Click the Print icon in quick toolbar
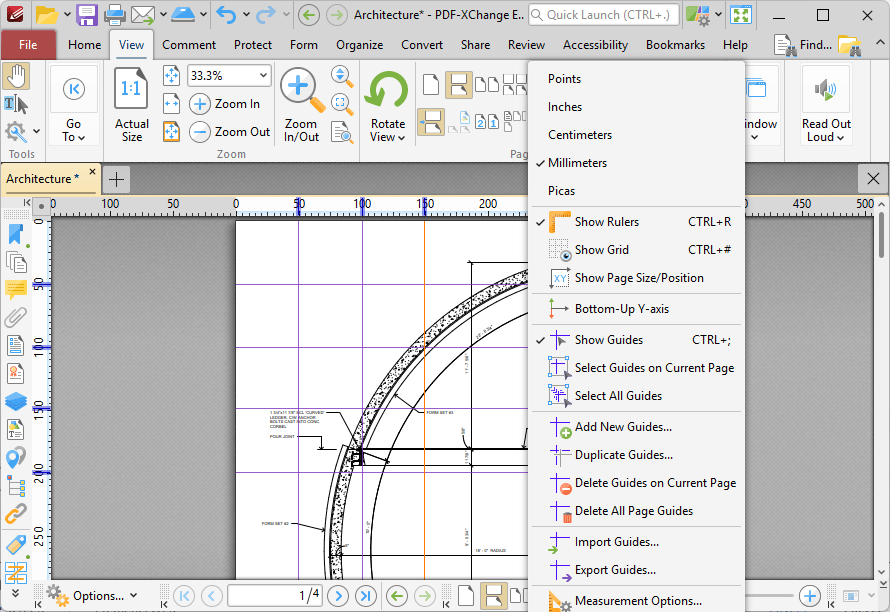This screenshot has width=890, height=612. [x=114, y=15]
